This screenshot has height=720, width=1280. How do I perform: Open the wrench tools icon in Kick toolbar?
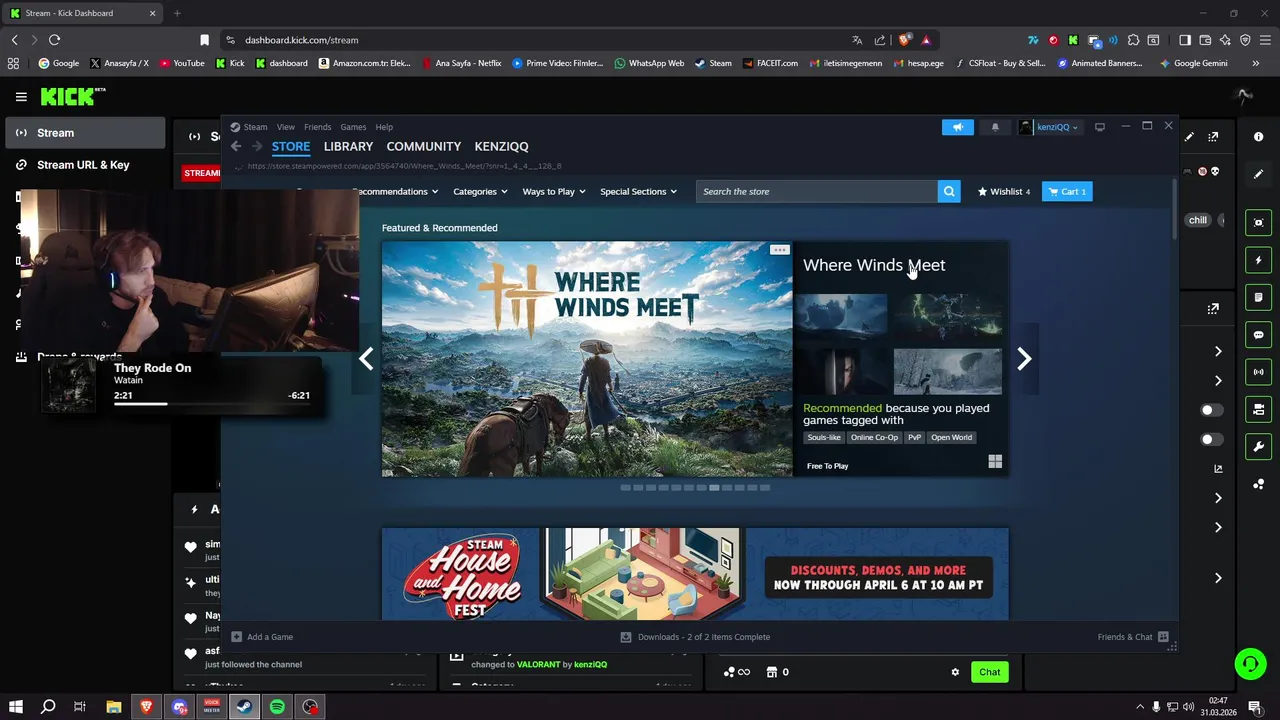point(1258,447)
